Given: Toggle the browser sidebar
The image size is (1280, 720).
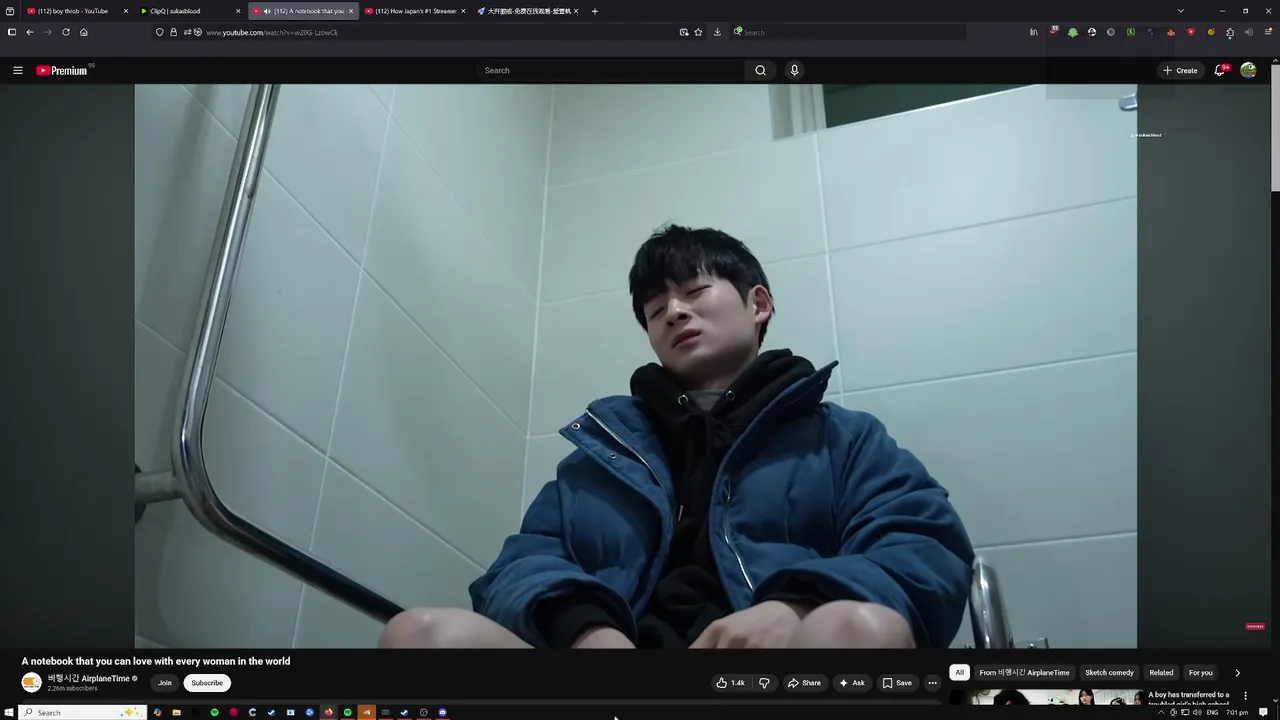Looking at the screenshot, I should pyautogui.click(x=11, y=32).
